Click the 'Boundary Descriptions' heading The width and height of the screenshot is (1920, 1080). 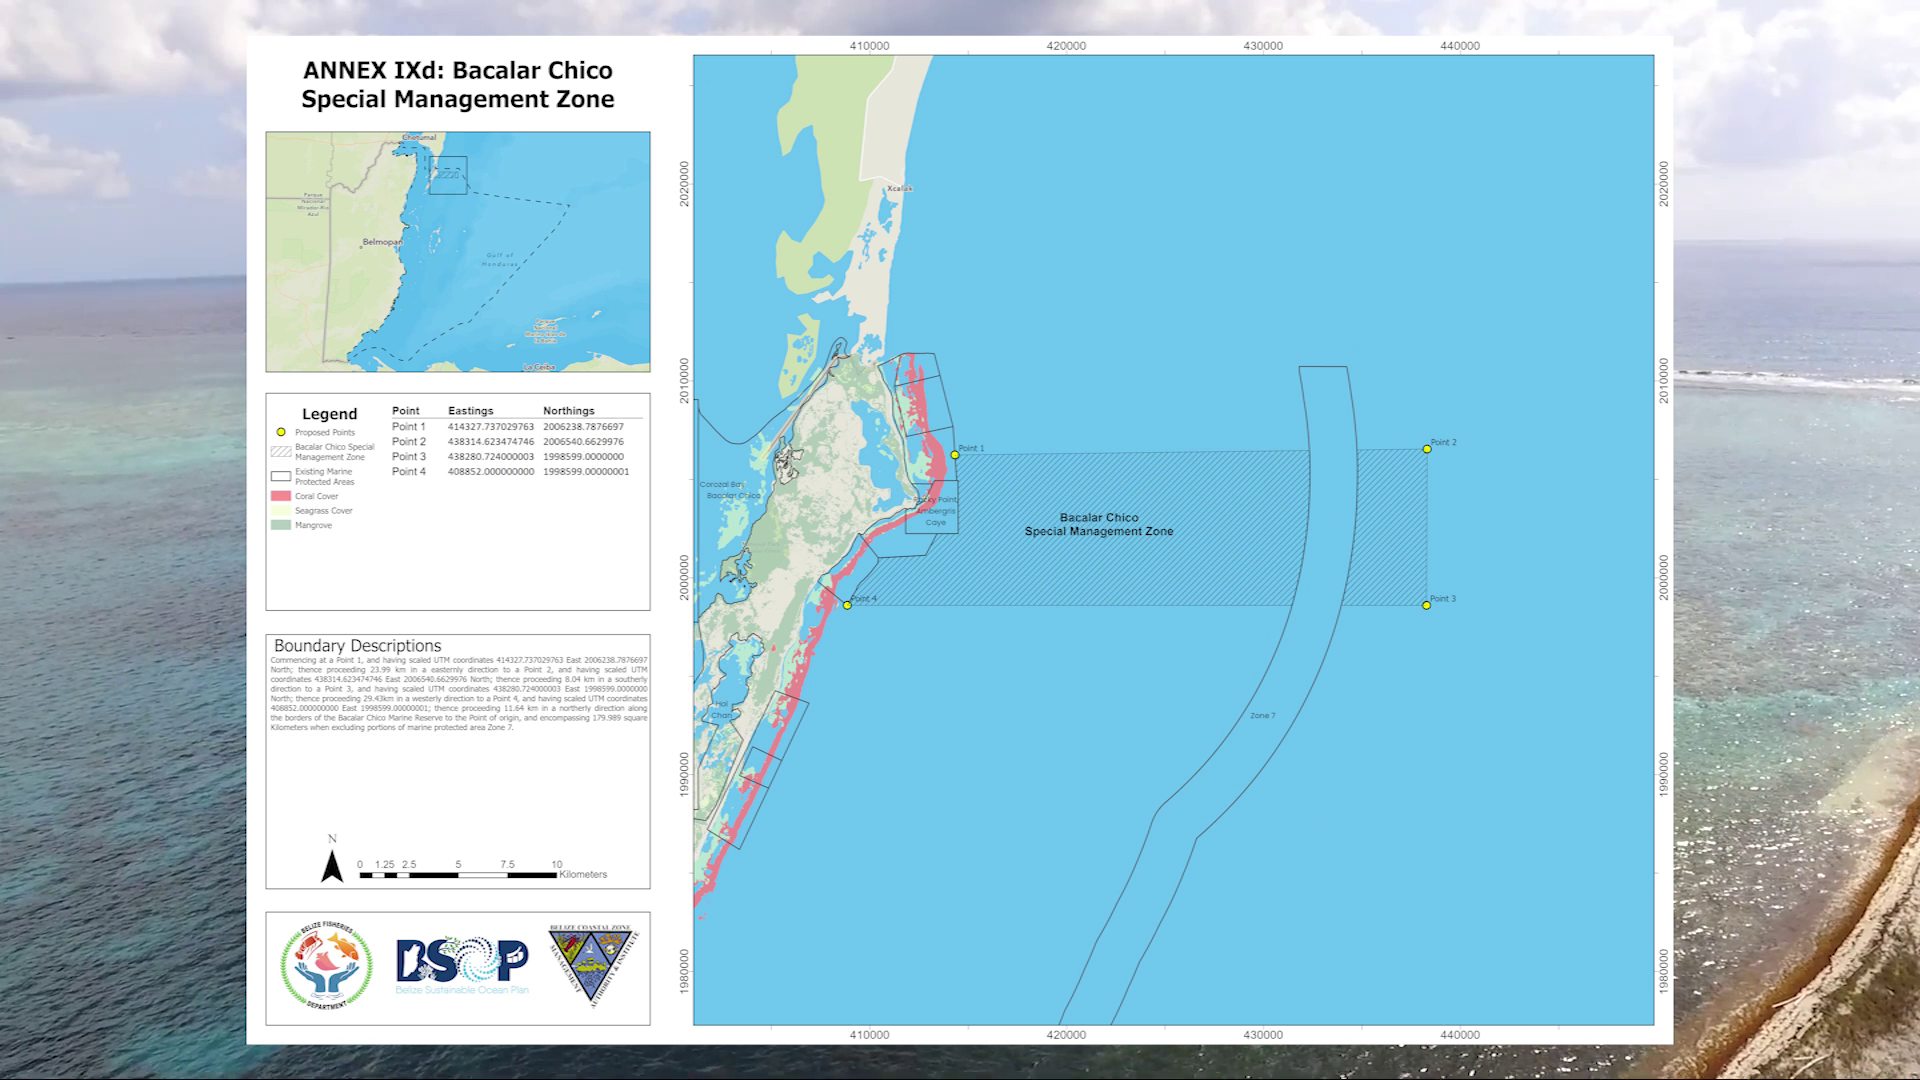[x=358, y=646]
